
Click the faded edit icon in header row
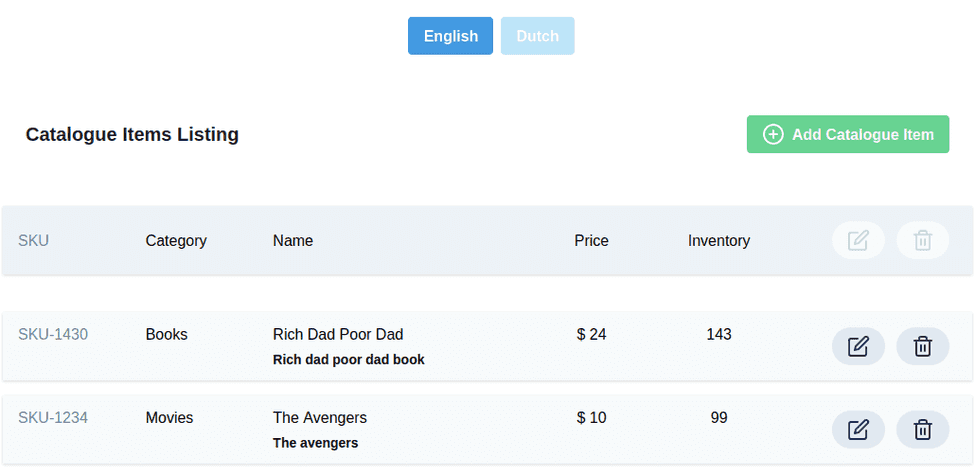pos(858,240)
